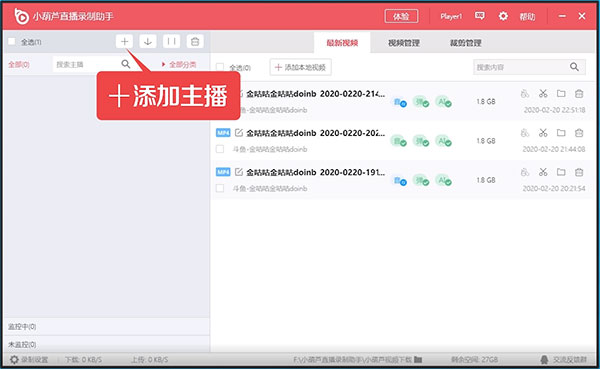Open folder icon for second video row
Screen dimensions: 600x369
click(561, 133)
